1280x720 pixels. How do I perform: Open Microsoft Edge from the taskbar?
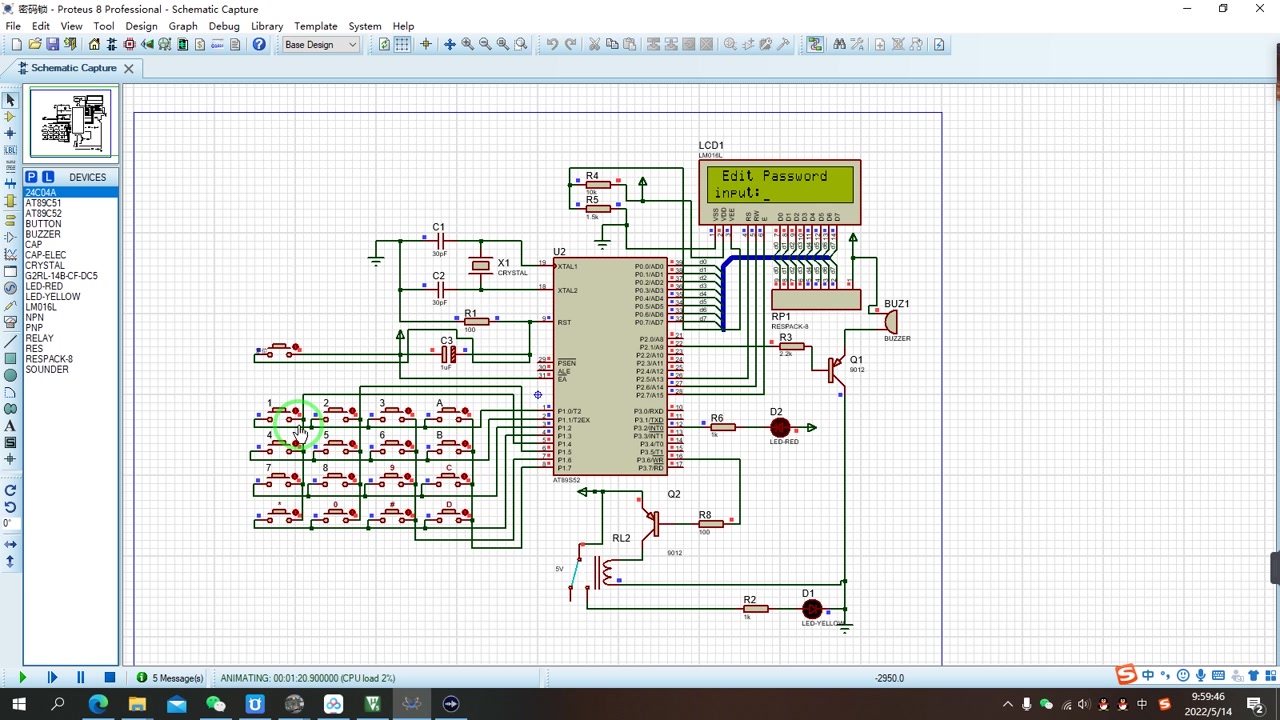(x=98, y=704)
